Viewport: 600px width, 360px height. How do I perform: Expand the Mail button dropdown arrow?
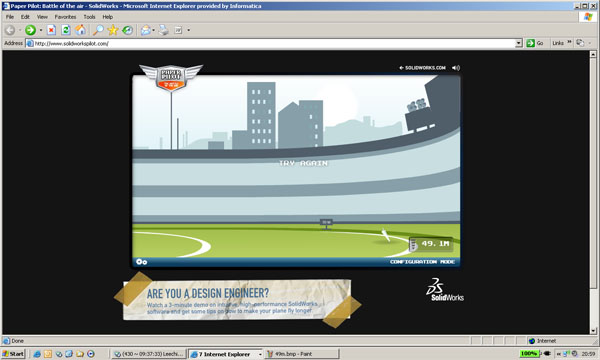[x=153, y=30]
